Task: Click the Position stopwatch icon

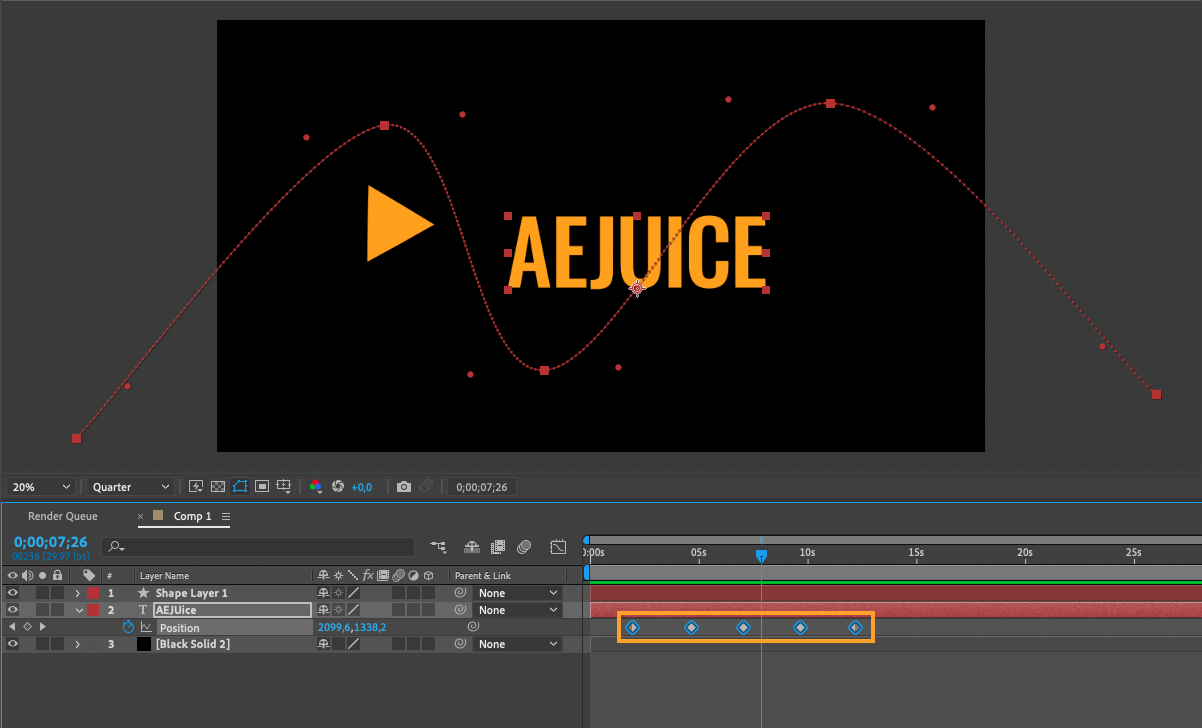Action: [x=128, y=628]
